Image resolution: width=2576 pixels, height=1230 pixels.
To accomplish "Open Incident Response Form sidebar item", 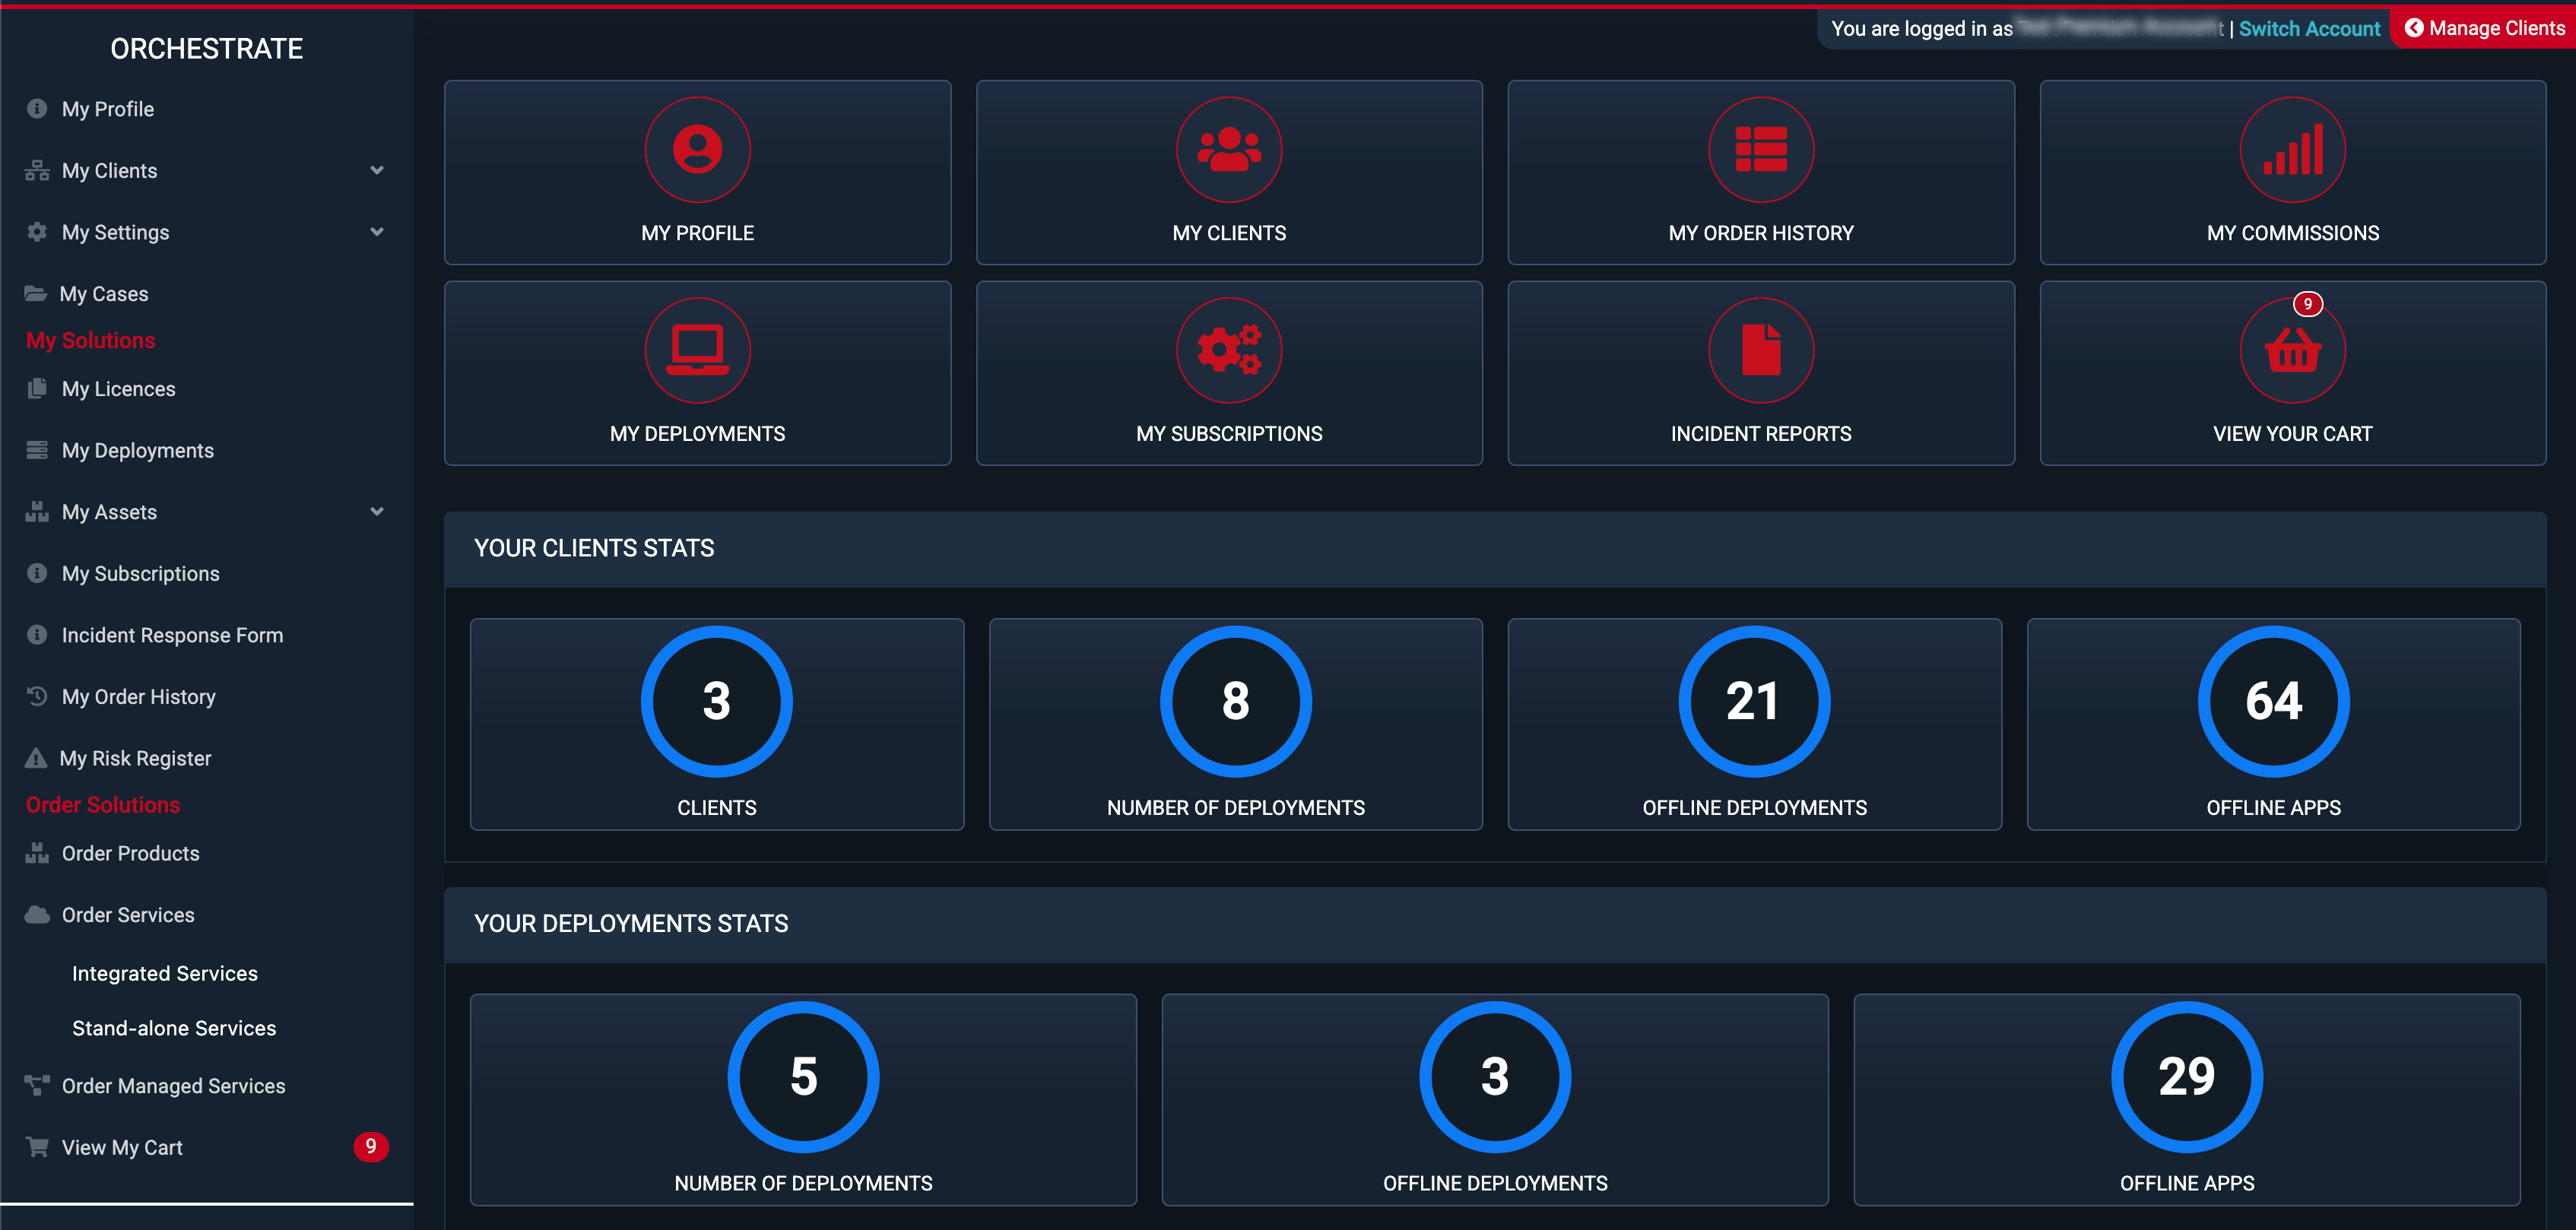I will (x=172, y=635).
